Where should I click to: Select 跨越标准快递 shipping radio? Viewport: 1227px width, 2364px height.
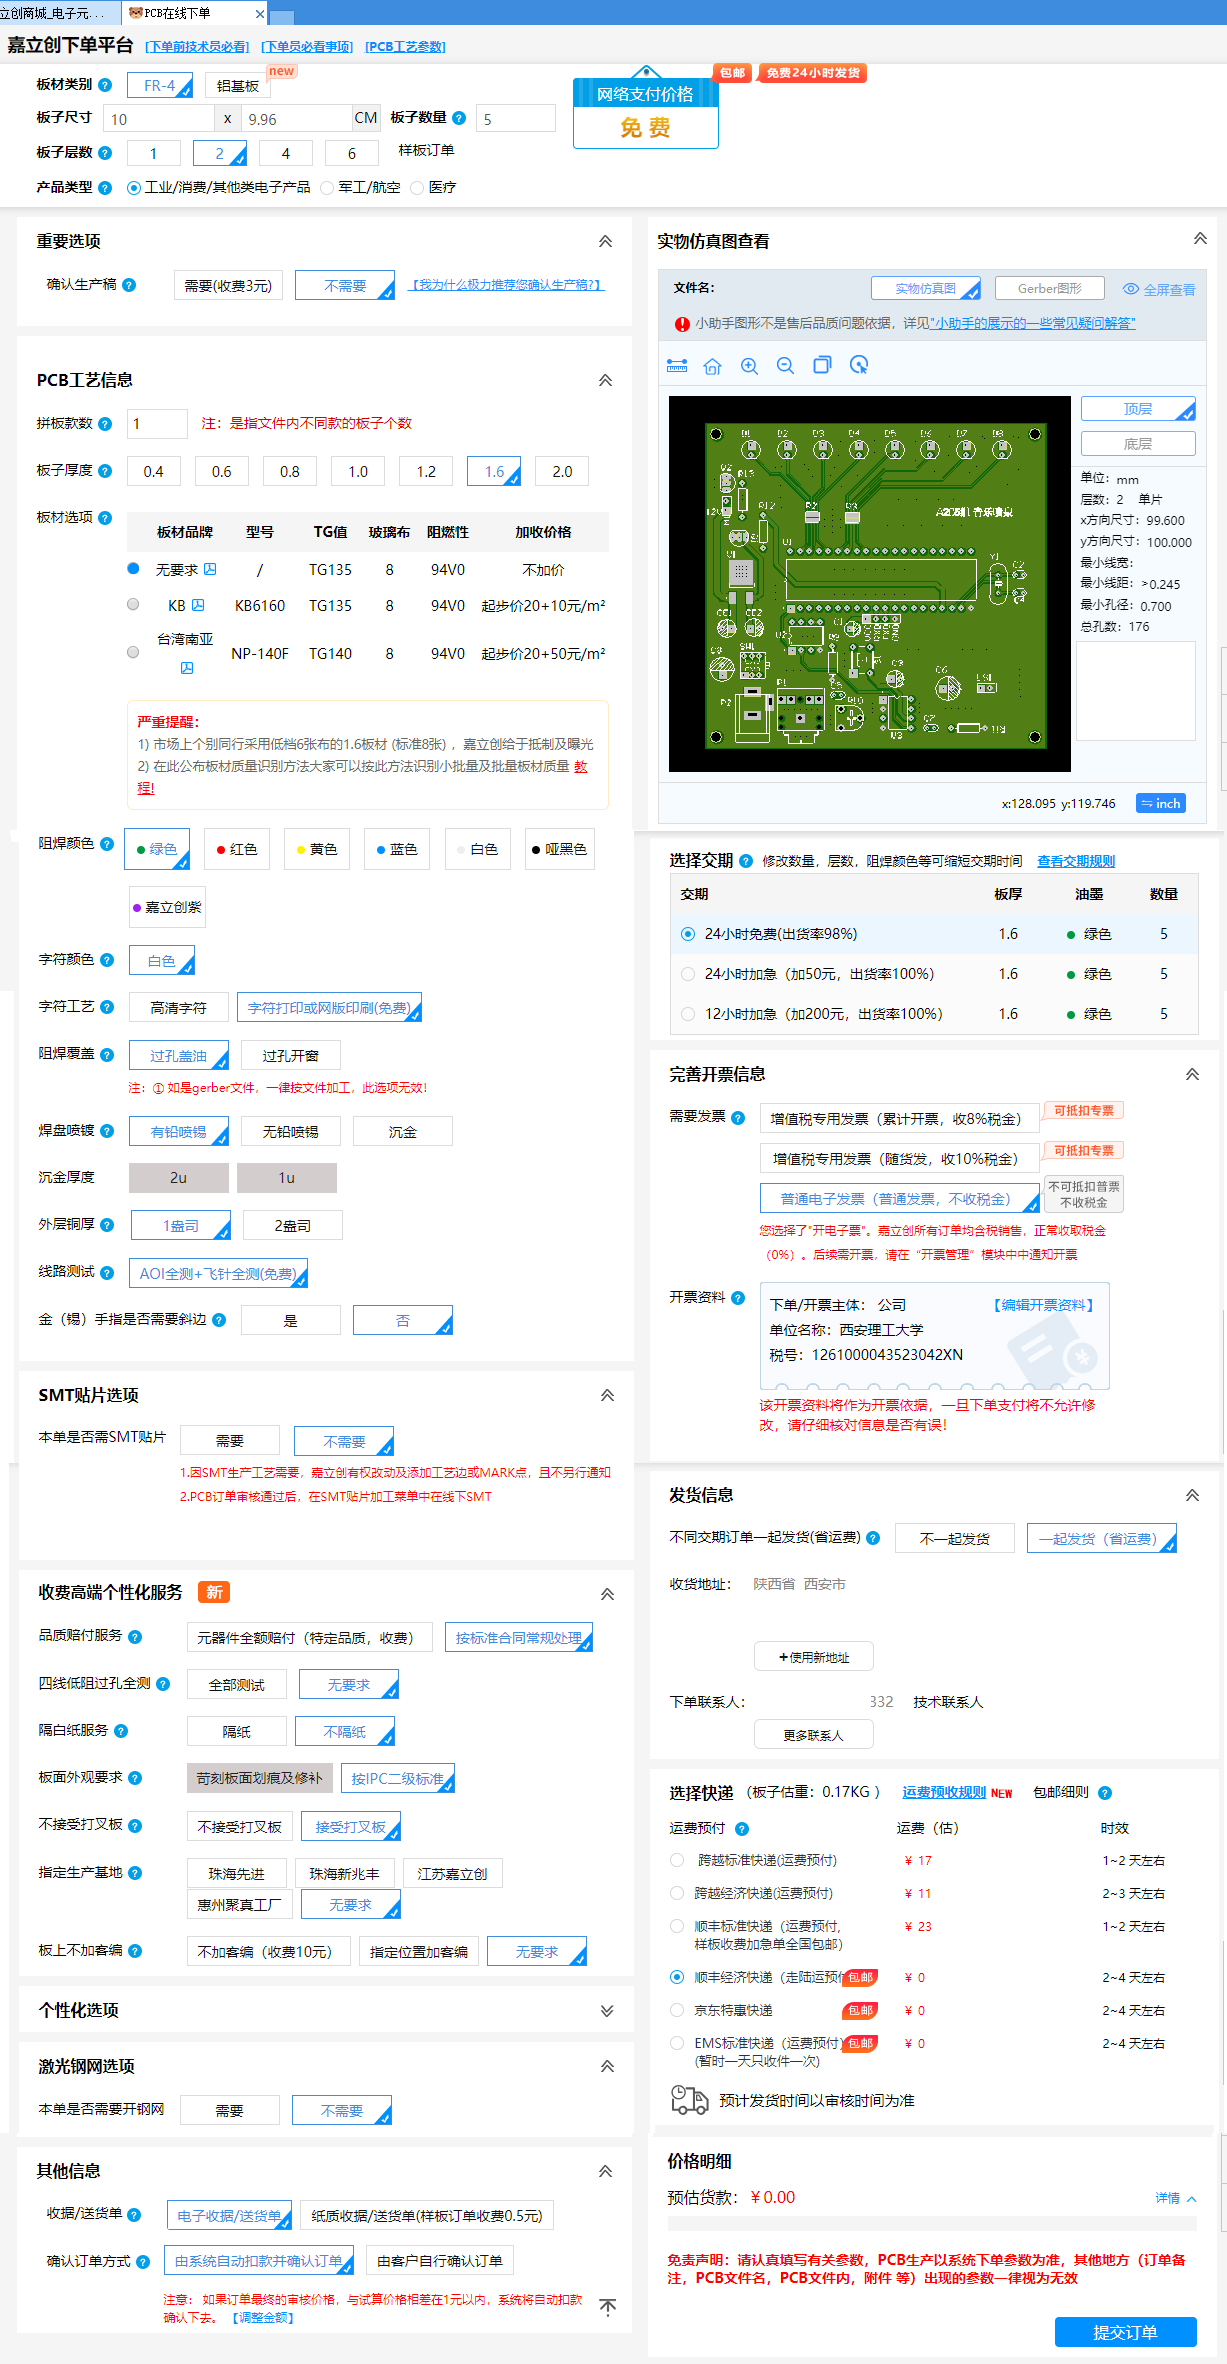tap(677, 1860)
